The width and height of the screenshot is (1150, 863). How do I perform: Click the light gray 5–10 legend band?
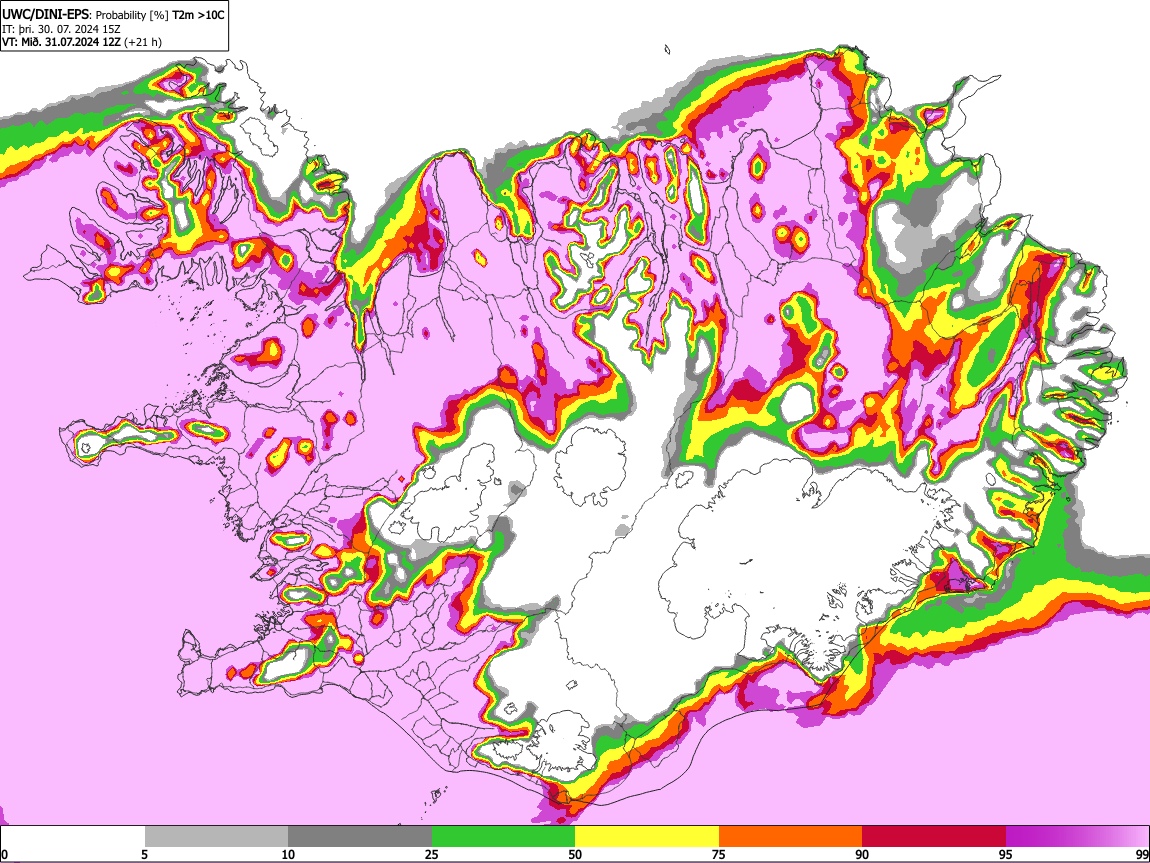click(x=216, y=837)
